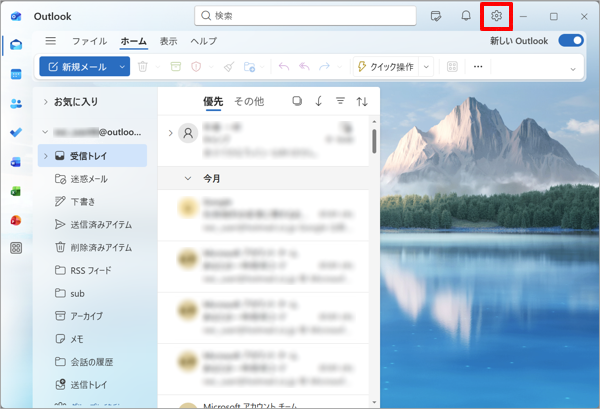Image resolution: width=600 pixels, height=409 pixels.
Task: Open the メモ folder
Action: tap(92, 339)
